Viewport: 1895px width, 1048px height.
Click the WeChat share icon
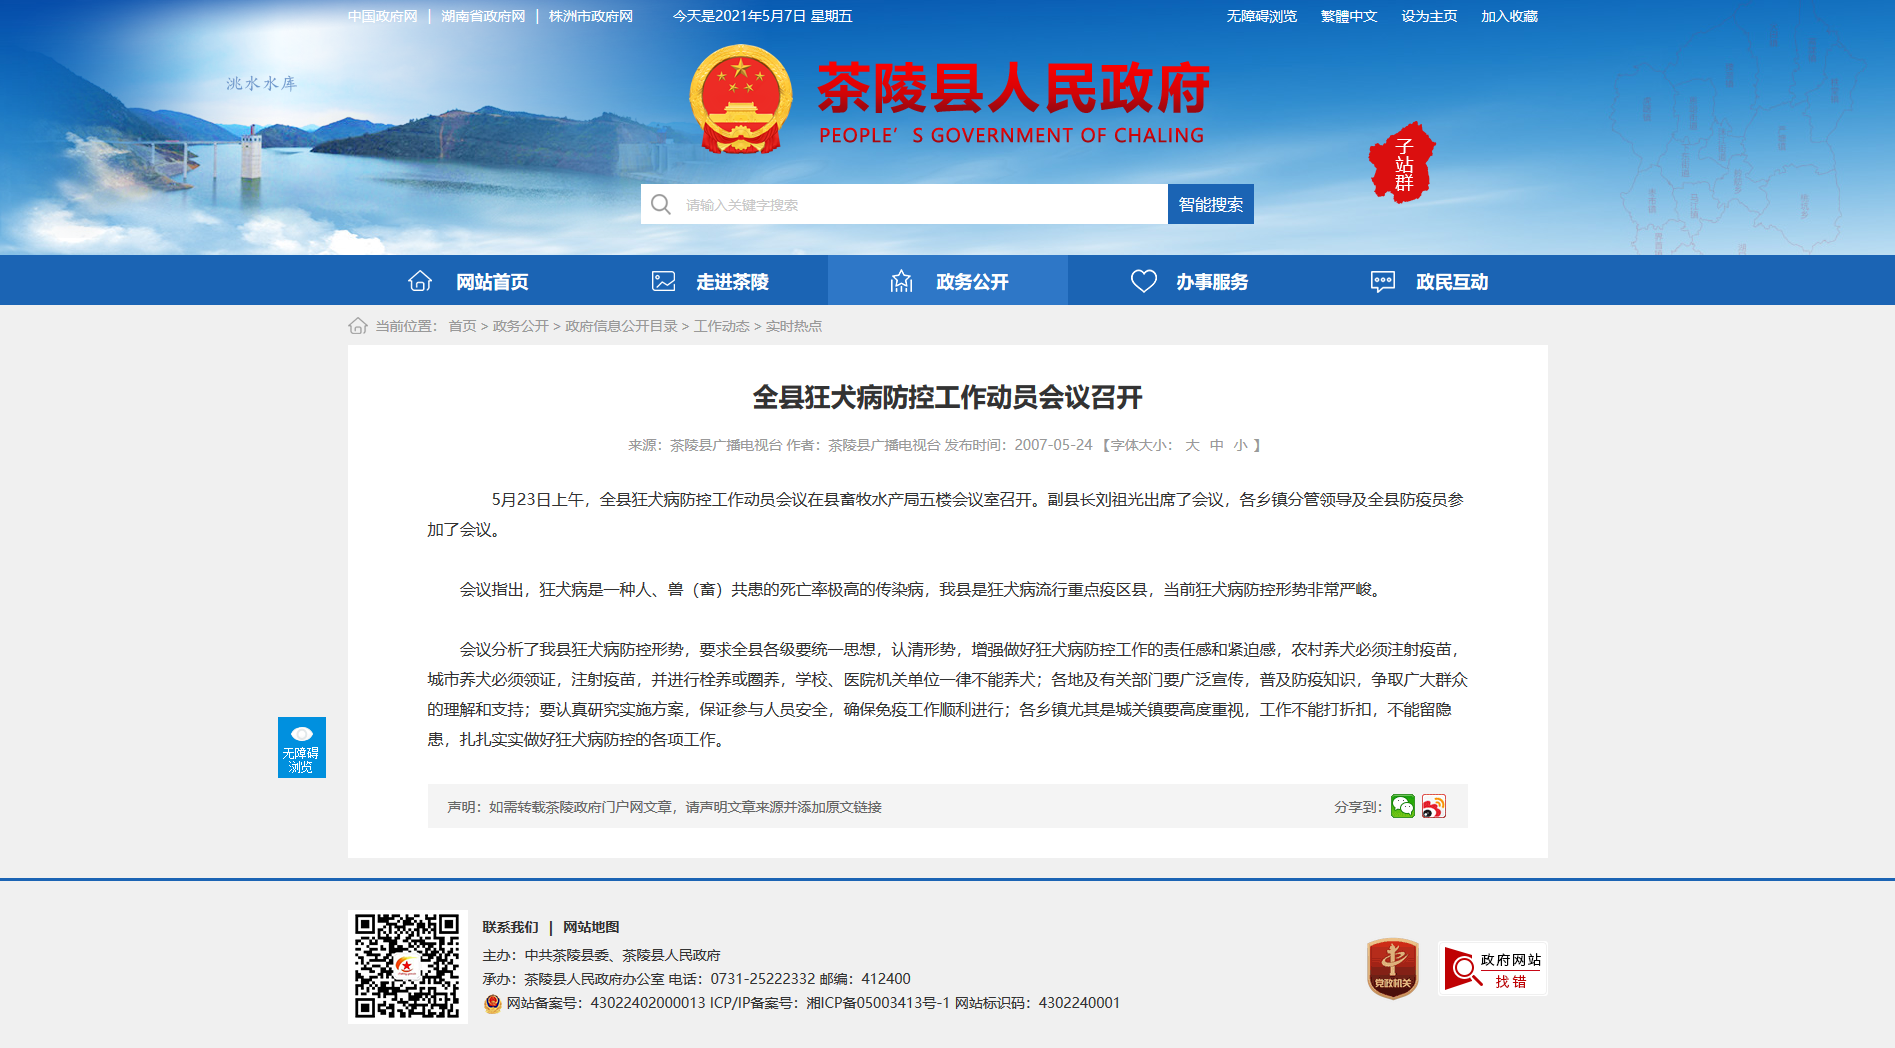pyautogui.click(x=1402, y=806)
